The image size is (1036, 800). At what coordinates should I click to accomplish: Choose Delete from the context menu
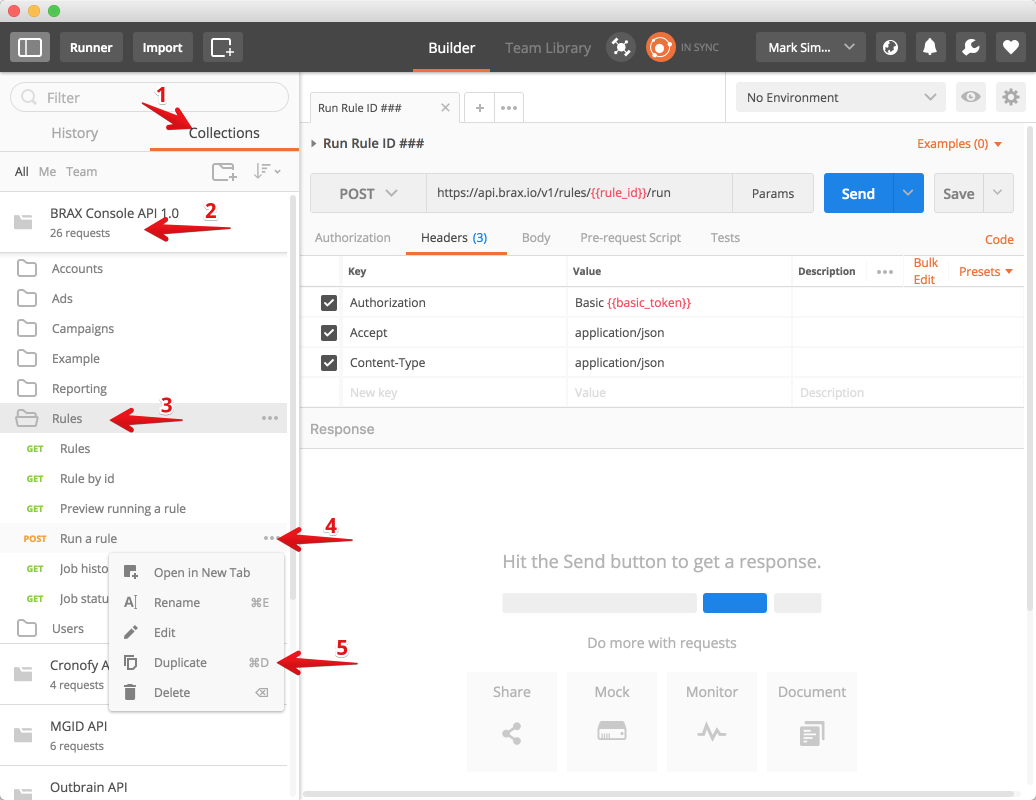(196, 692)
